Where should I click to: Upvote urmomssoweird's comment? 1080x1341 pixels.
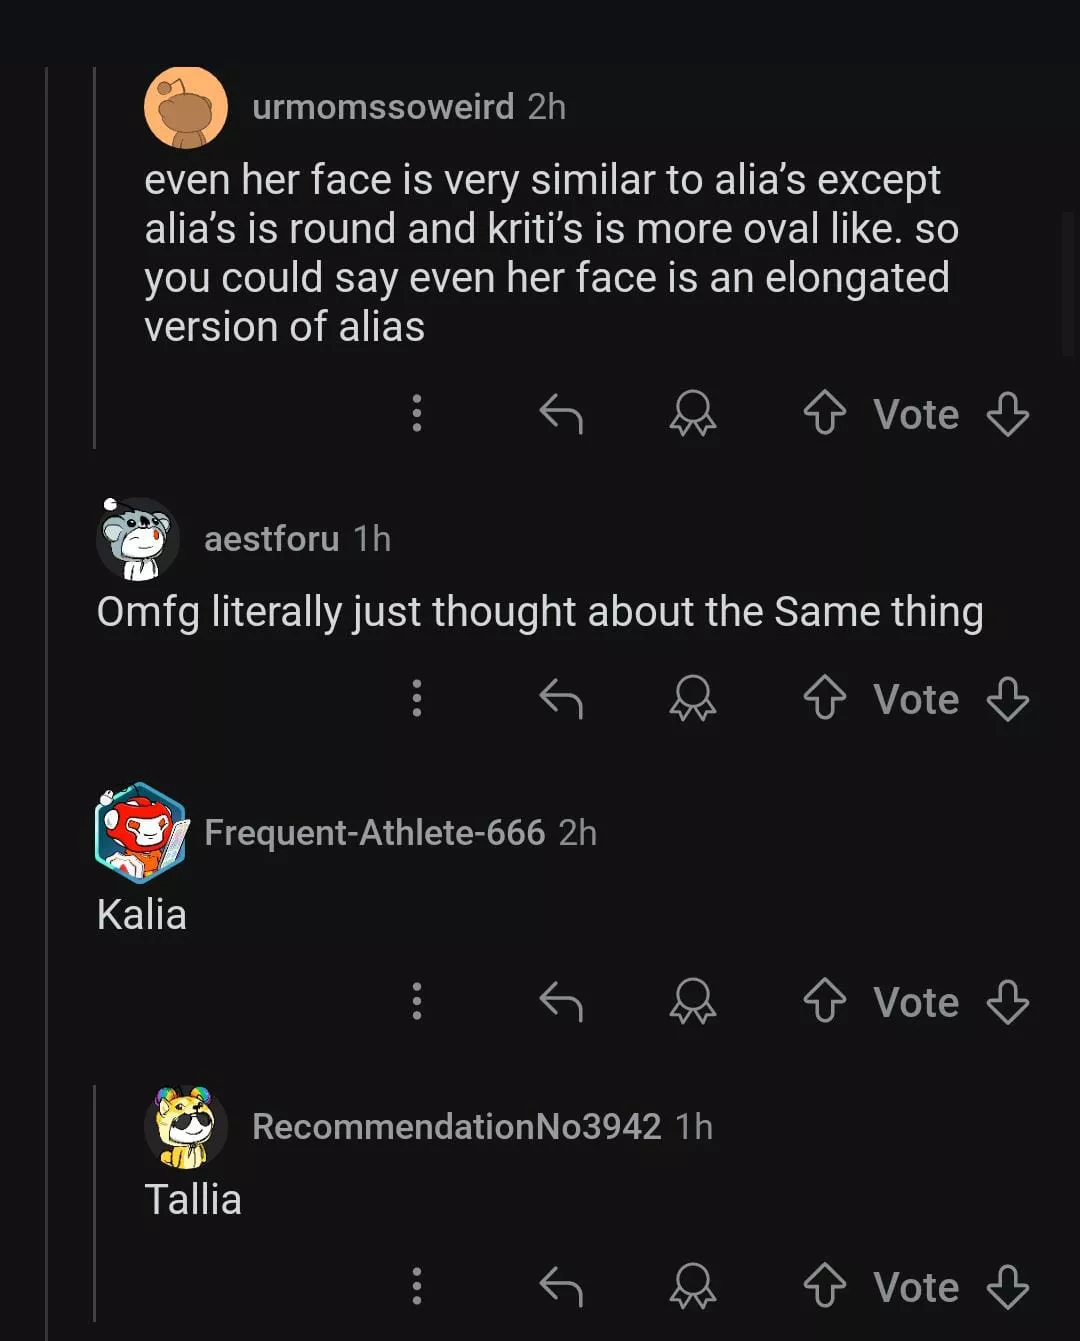(824, 413)
